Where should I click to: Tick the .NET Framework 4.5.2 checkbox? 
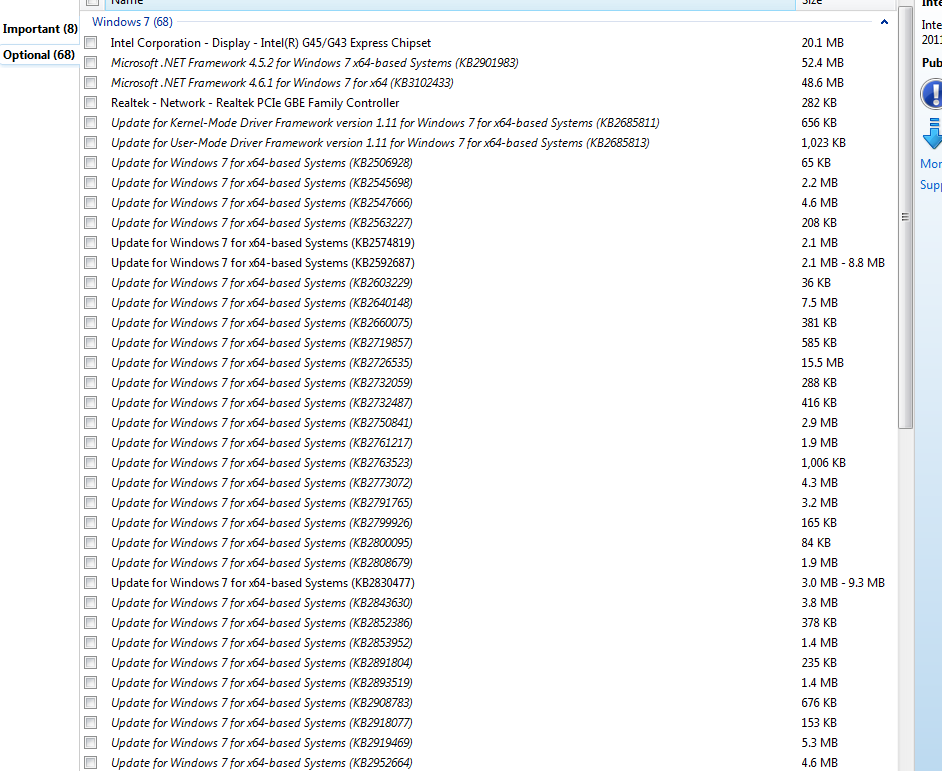pos(92,63)
